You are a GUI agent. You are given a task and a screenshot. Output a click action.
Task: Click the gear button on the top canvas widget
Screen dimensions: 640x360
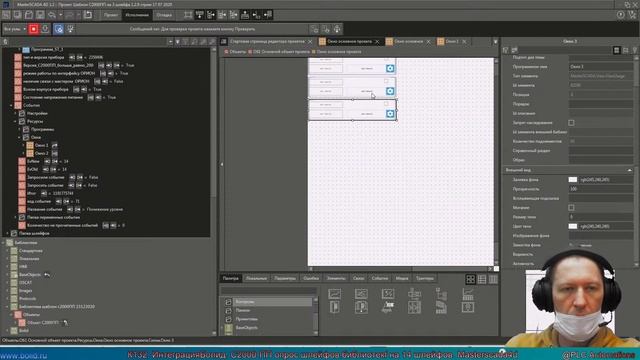point(390,68)
